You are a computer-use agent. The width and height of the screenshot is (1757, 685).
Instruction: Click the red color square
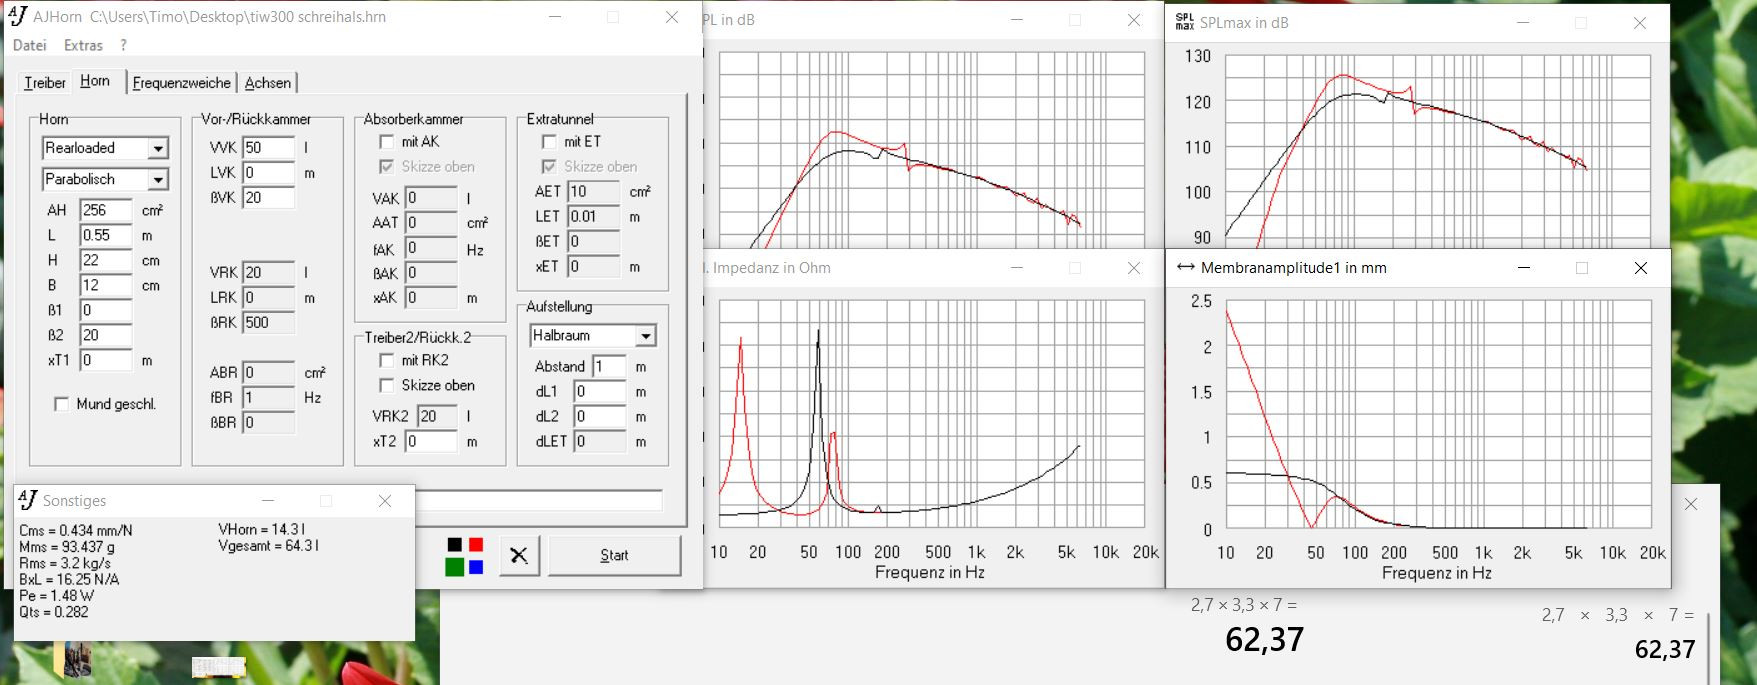[476, 545]
